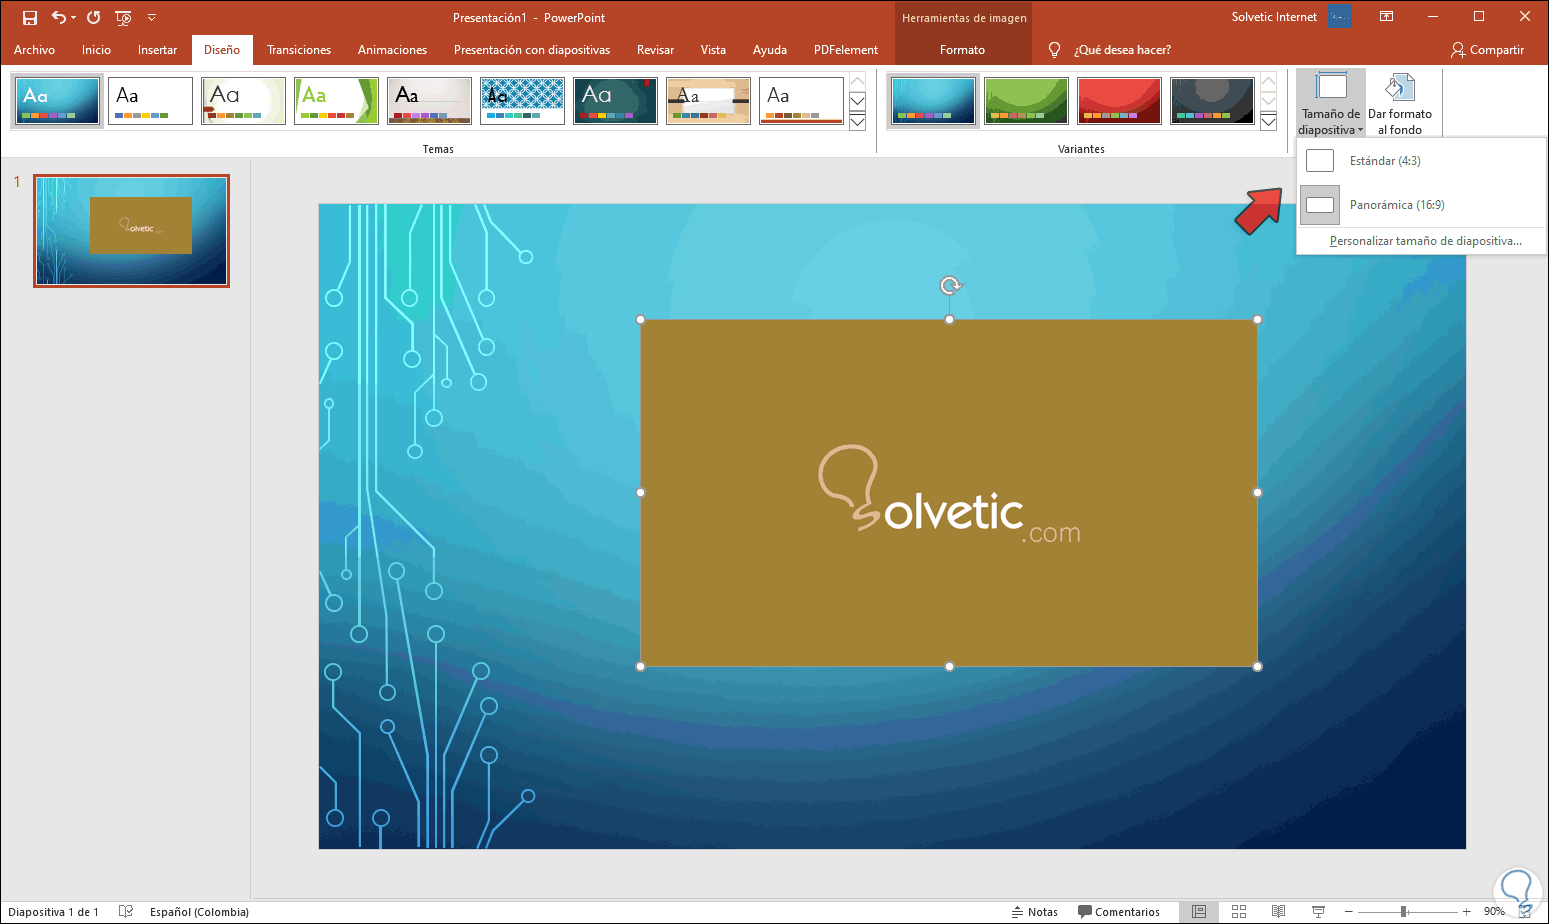1549x924 pixels.
Task: Open Dar formato al fondo
Action: tap(1400, 103)
